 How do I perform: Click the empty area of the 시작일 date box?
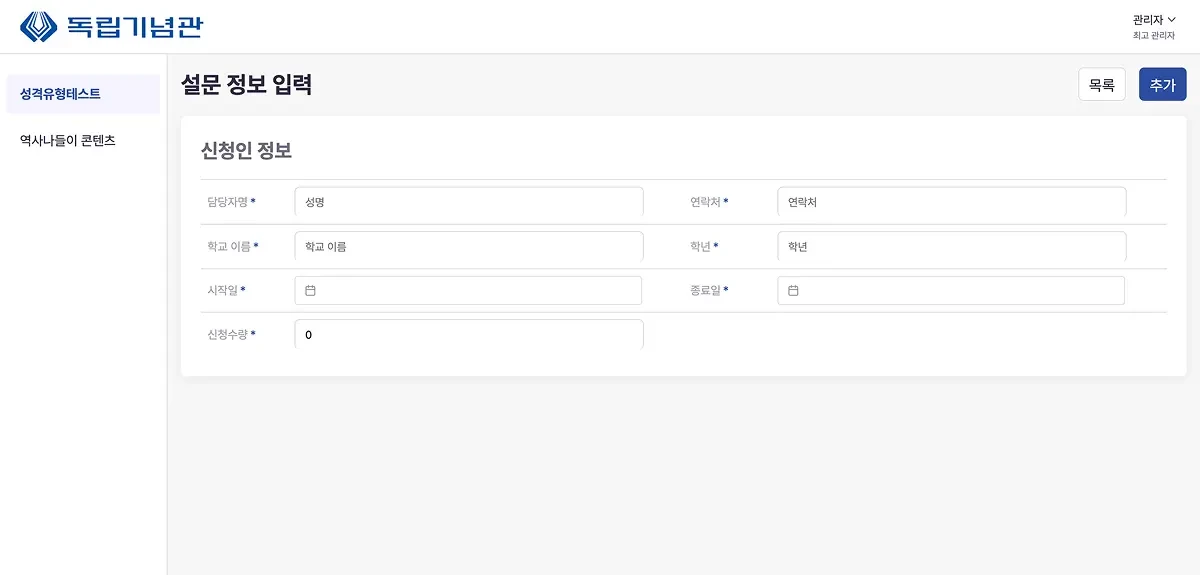[x=480, y=291]
